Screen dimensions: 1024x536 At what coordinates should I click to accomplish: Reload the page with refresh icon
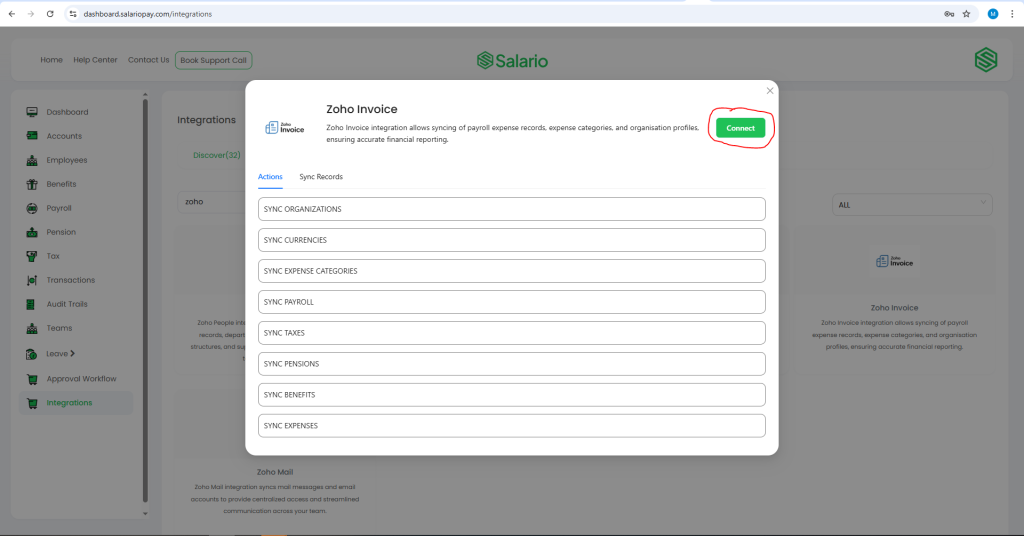pyautogui.click(x=50, y=14)
